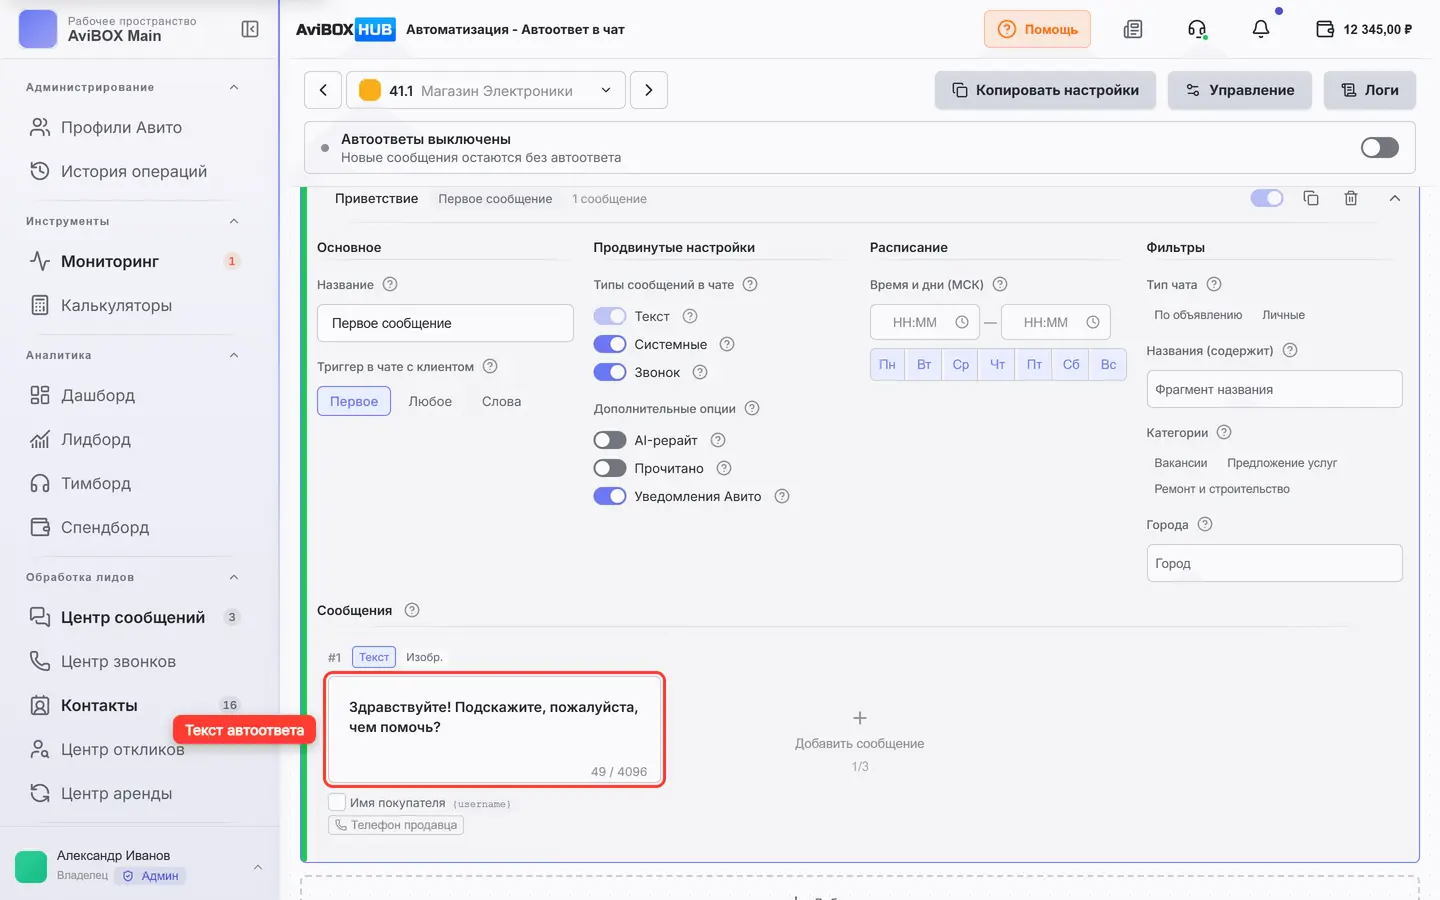Go to the next profile arrow
Image resolution: width=1440 pixels, height=900 pixels.
point(649,90)
